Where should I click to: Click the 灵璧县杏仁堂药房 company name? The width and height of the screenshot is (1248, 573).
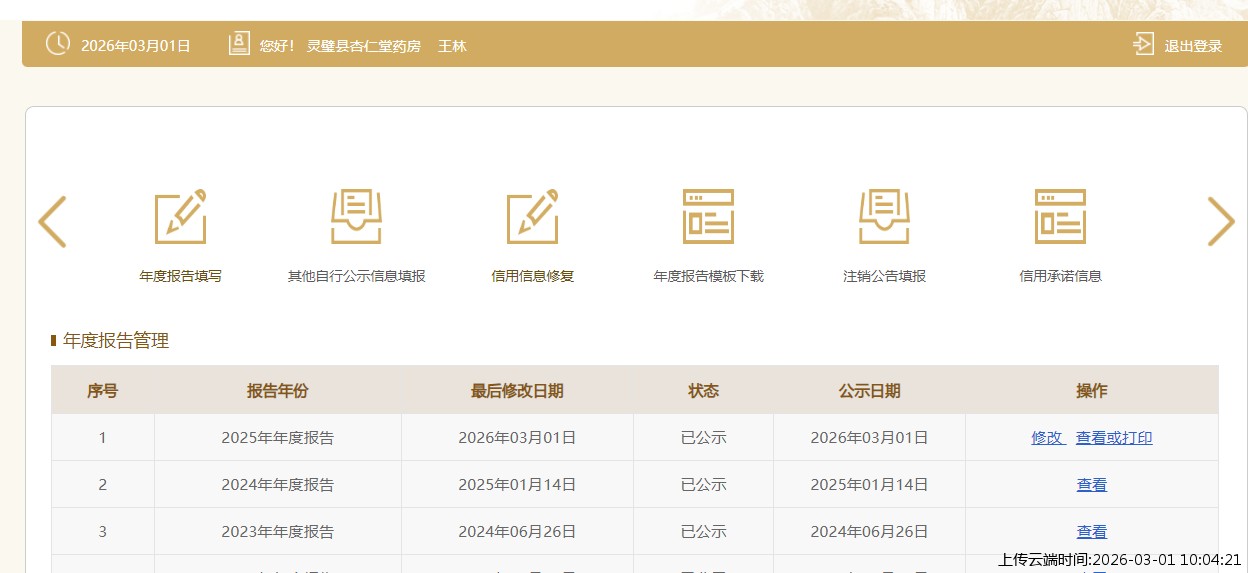click(364, 46)
